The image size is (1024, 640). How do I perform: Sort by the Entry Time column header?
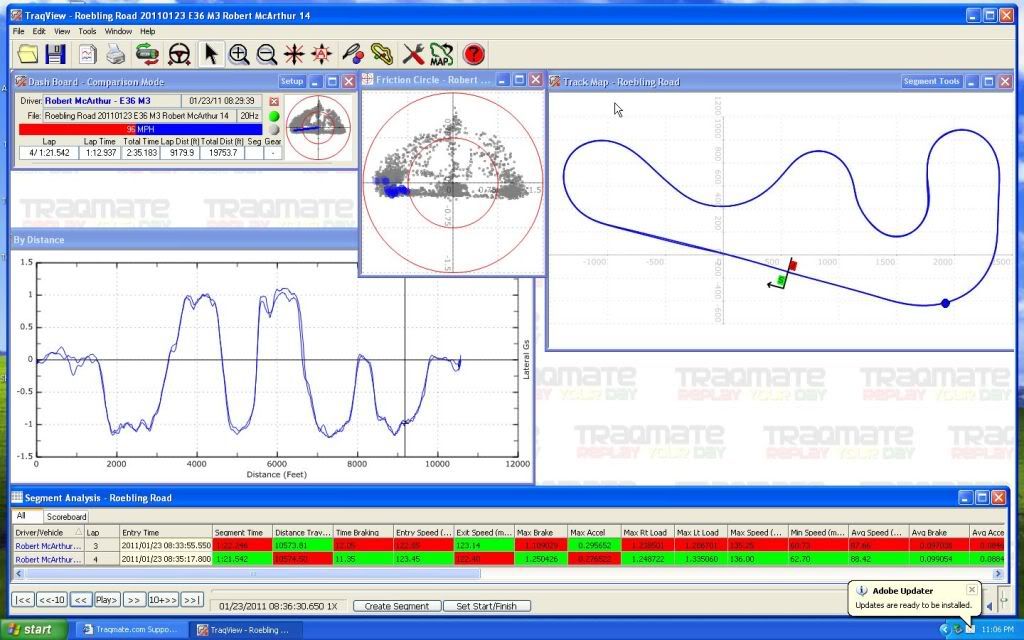pyautogui.click(x=165, y=532)
